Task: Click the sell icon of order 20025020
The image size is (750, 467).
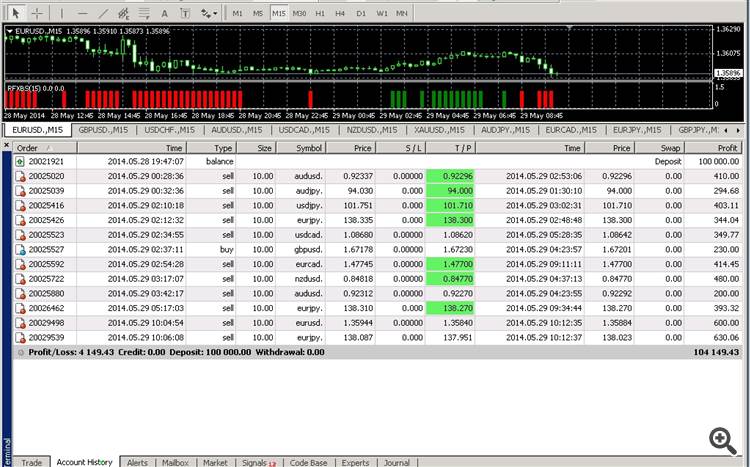Action: pos(20,177)
